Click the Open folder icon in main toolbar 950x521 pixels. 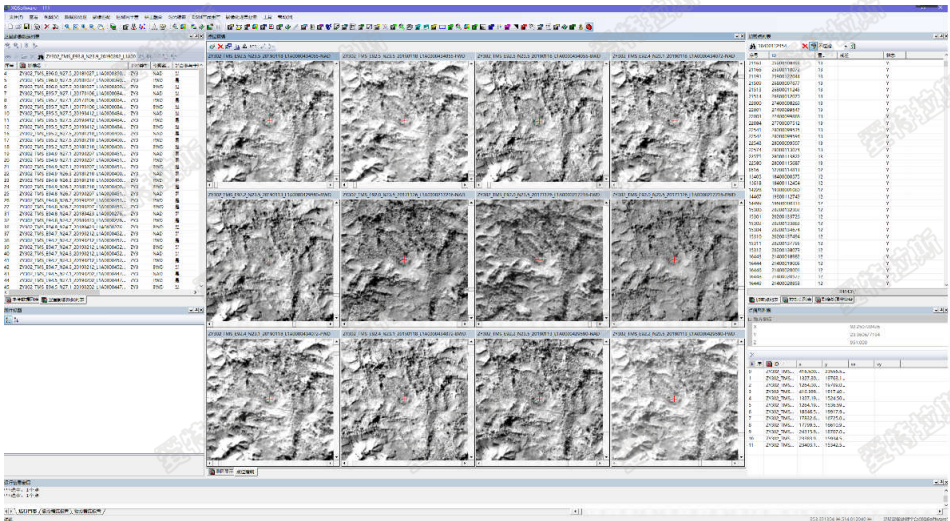pos(17,26)
